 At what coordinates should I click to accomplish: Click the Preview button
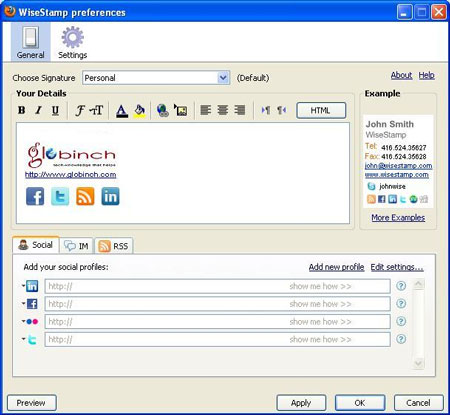32,403
